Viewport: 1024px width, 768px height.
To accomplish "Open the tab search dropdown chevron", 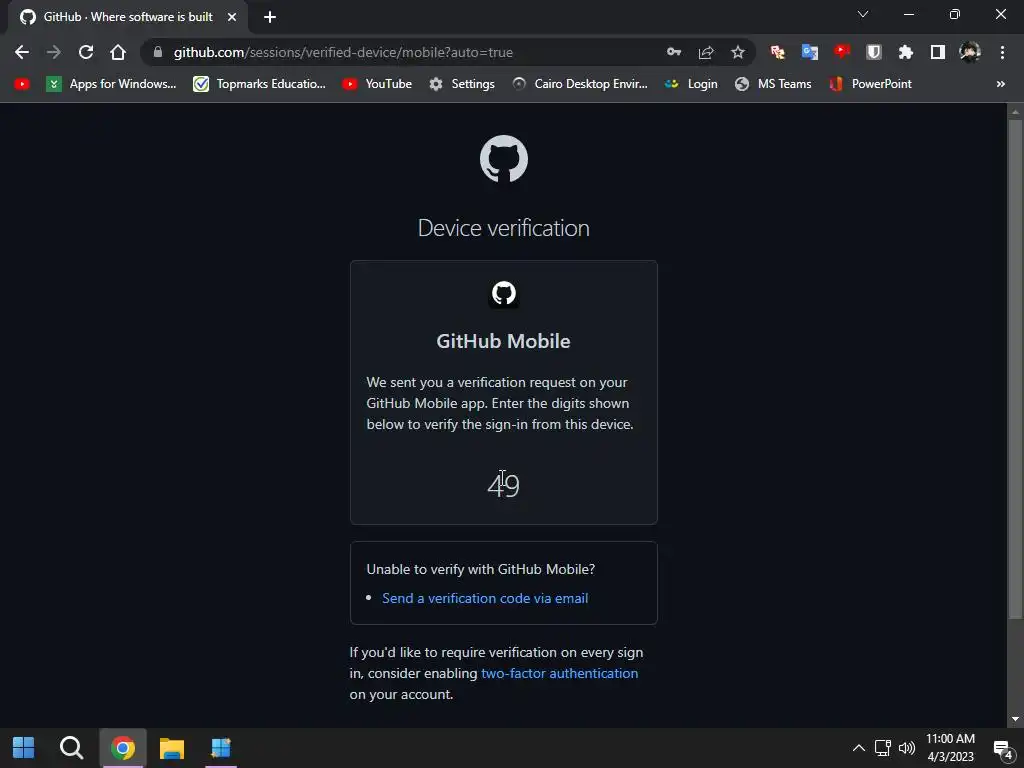I will 863,14.
